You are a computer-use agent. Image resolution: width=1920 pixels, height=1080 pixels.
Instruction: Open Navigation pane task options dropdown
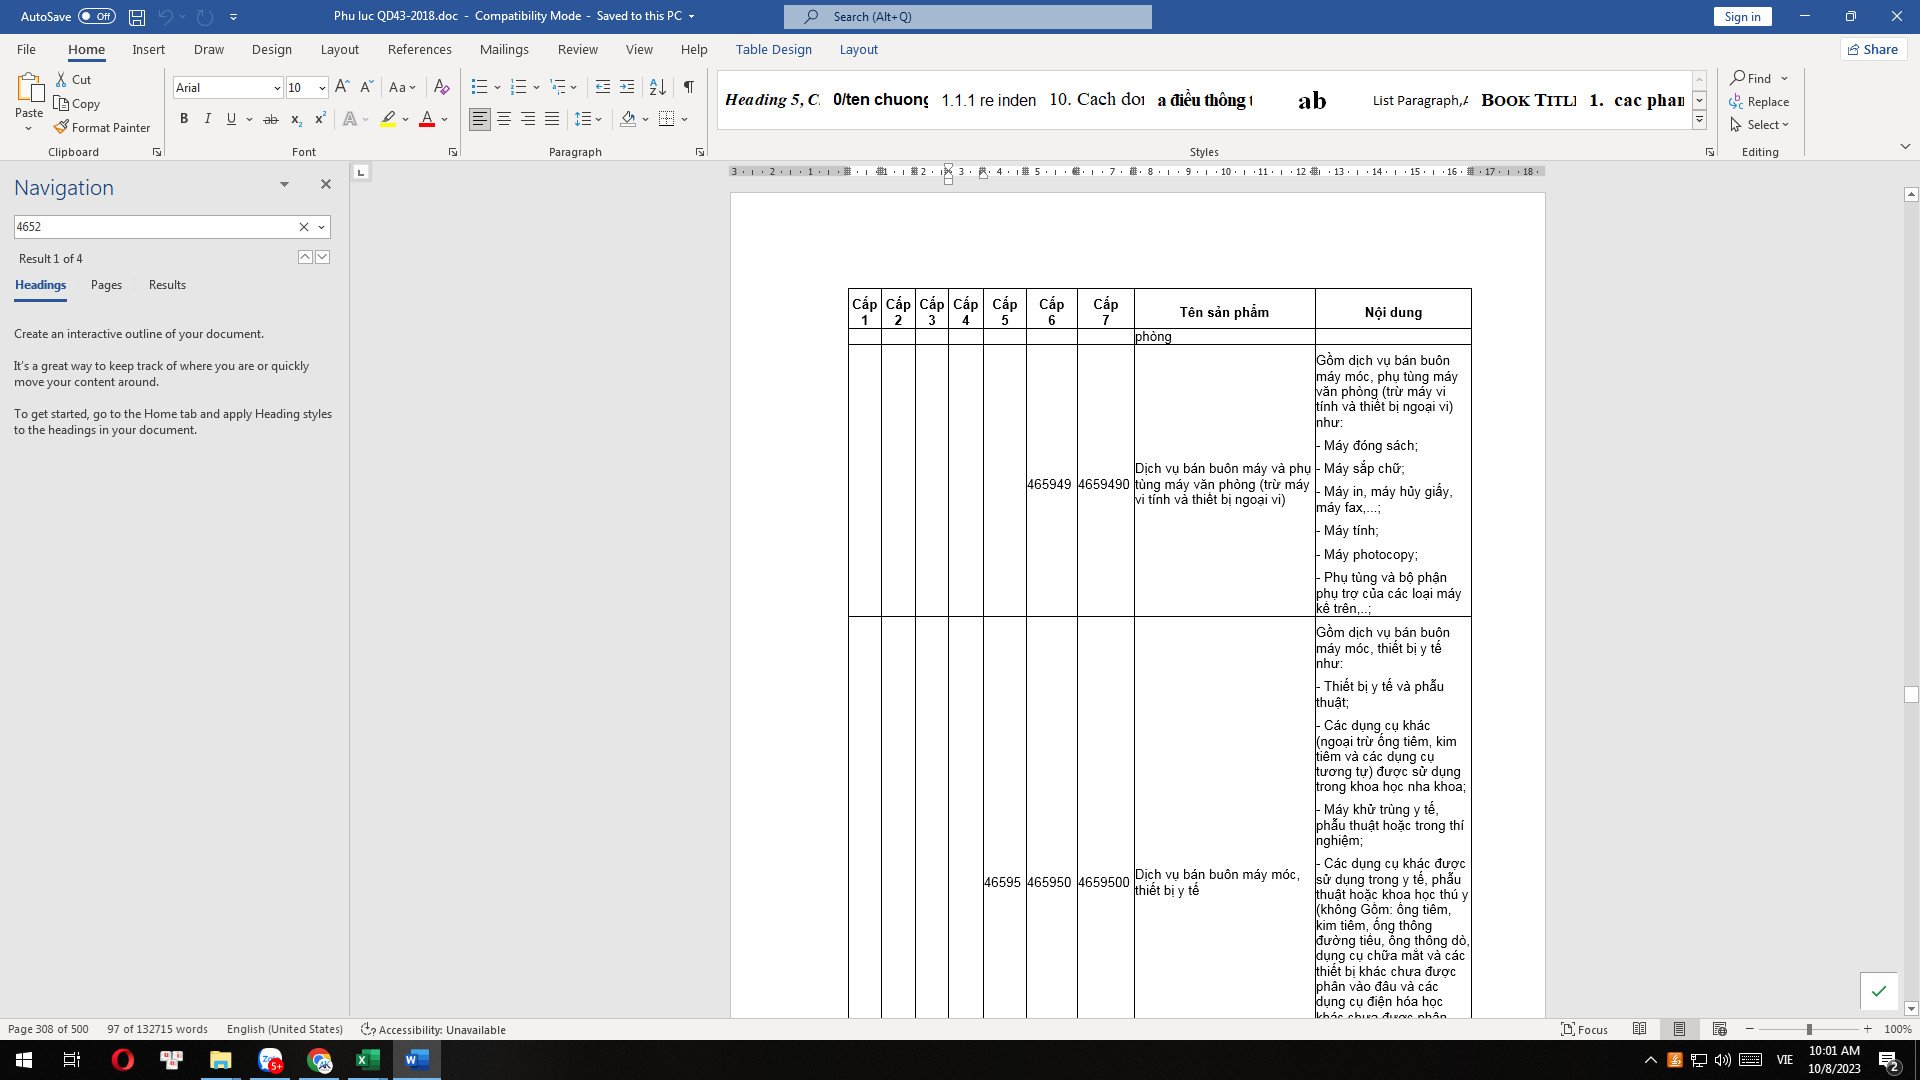284,184
